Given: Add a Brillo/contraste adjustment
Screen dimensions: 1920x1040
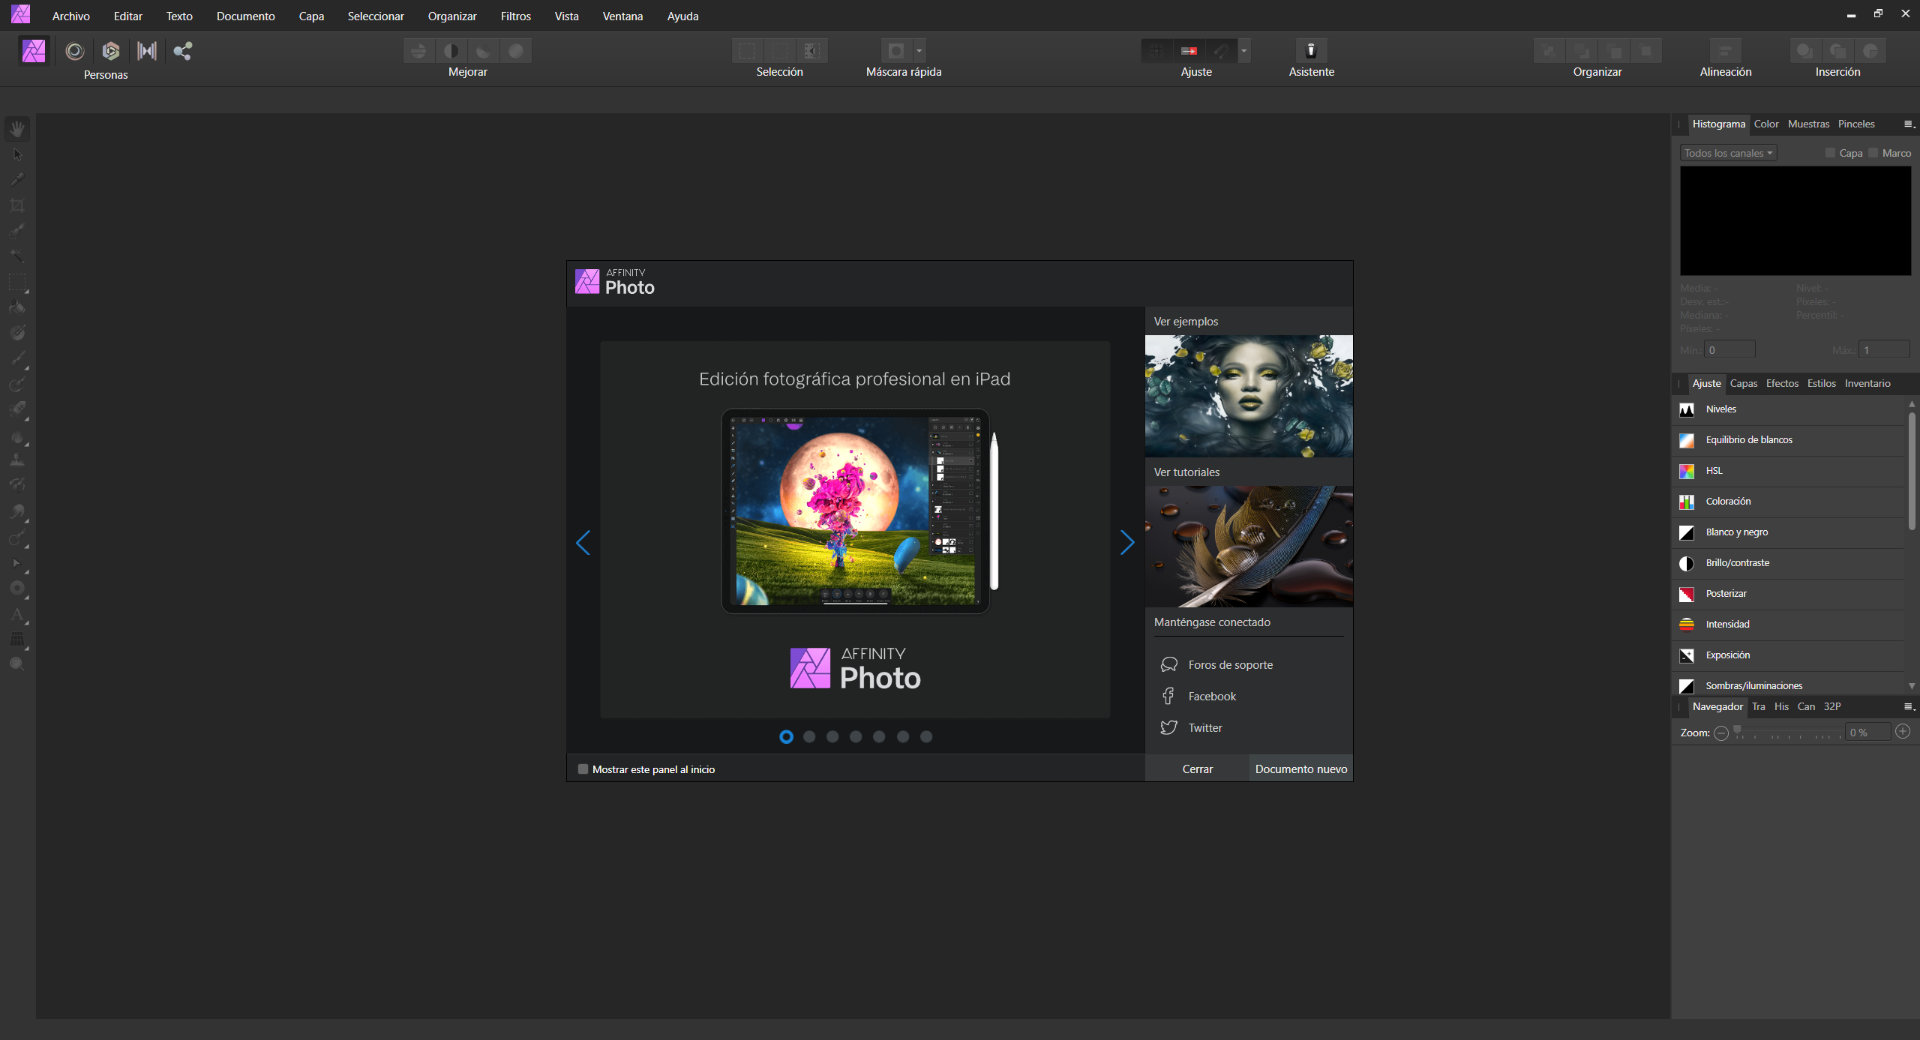Looking at the screenshot, I should 1790,563.
